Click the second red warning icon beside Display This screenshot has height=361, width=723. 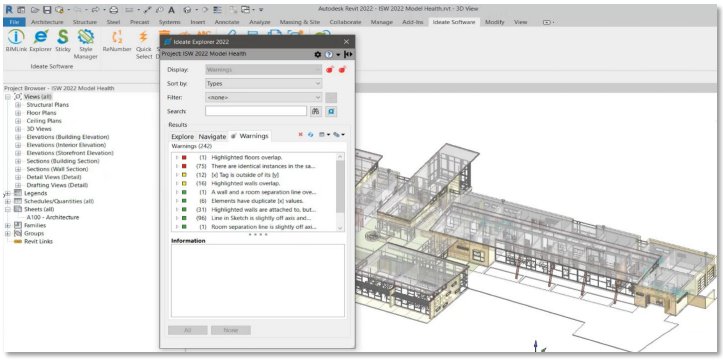(342, 70)
